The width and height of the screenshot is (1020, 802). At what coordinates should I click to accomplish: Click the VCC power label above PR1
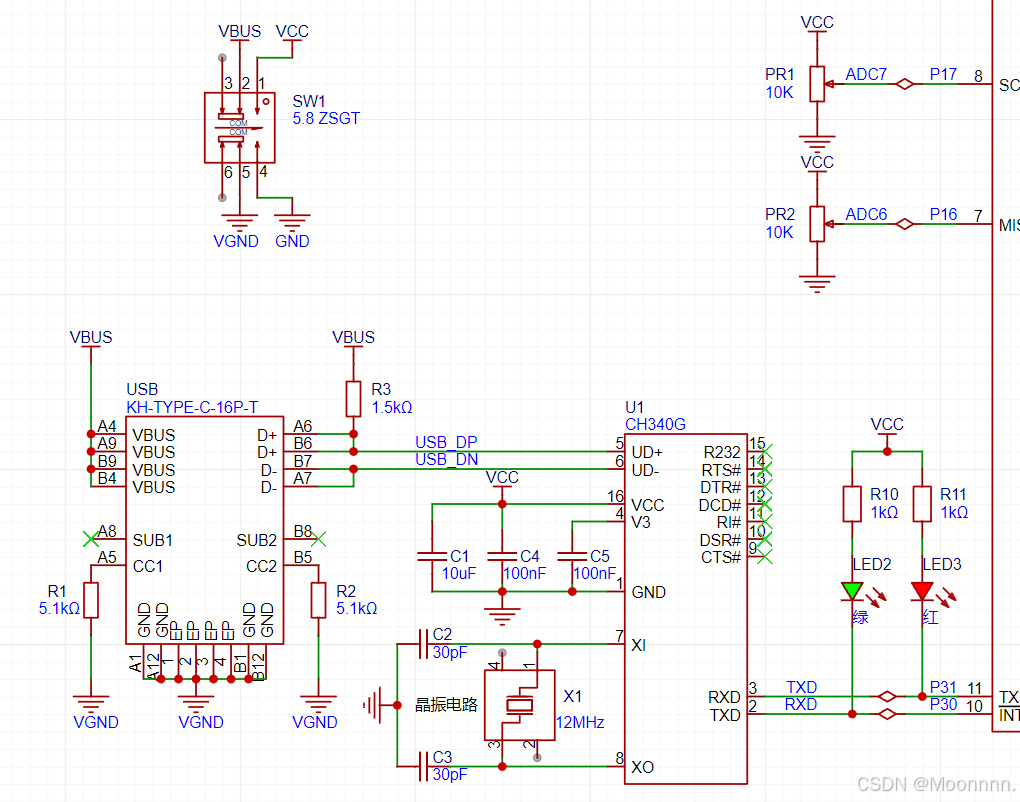click(x=817, y=23)
